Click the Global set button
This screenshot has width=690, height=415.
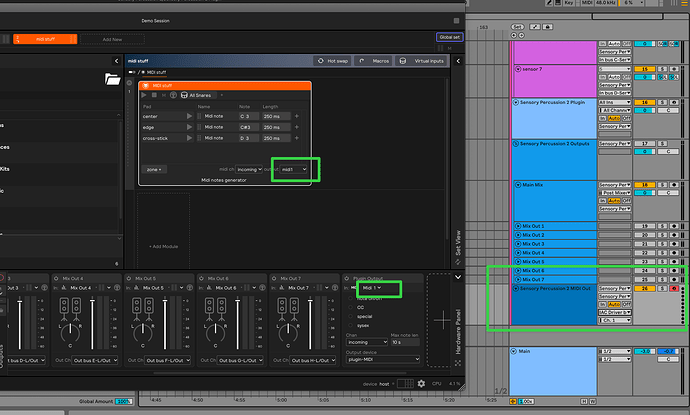click(449, 37)
